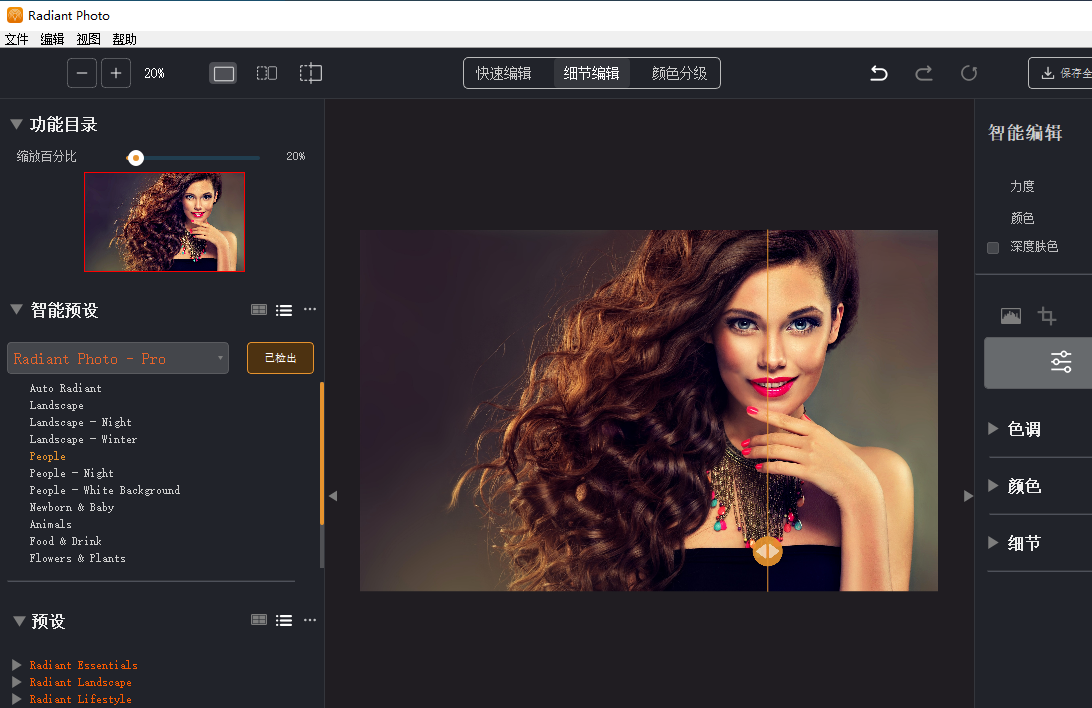This screenshot has height=708, width=1092.
Task: Switch 智能预设 to list view
Action: 284,310
